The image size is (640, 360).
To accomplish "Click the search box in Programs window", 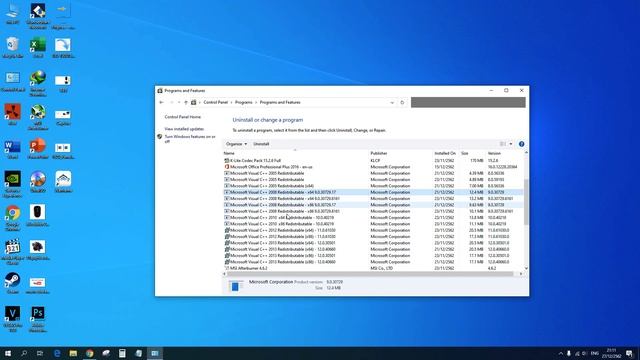I will coord(468,102).
